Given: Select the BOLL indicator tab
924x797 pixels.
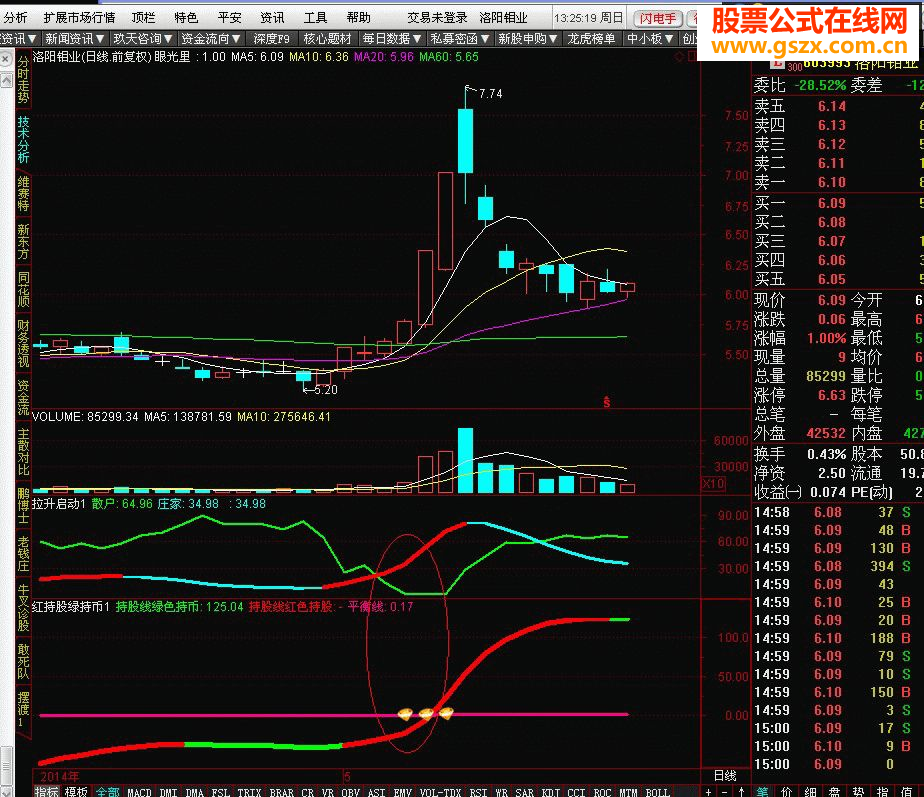Looking at the screenshot, I should [x=658, y=792].
